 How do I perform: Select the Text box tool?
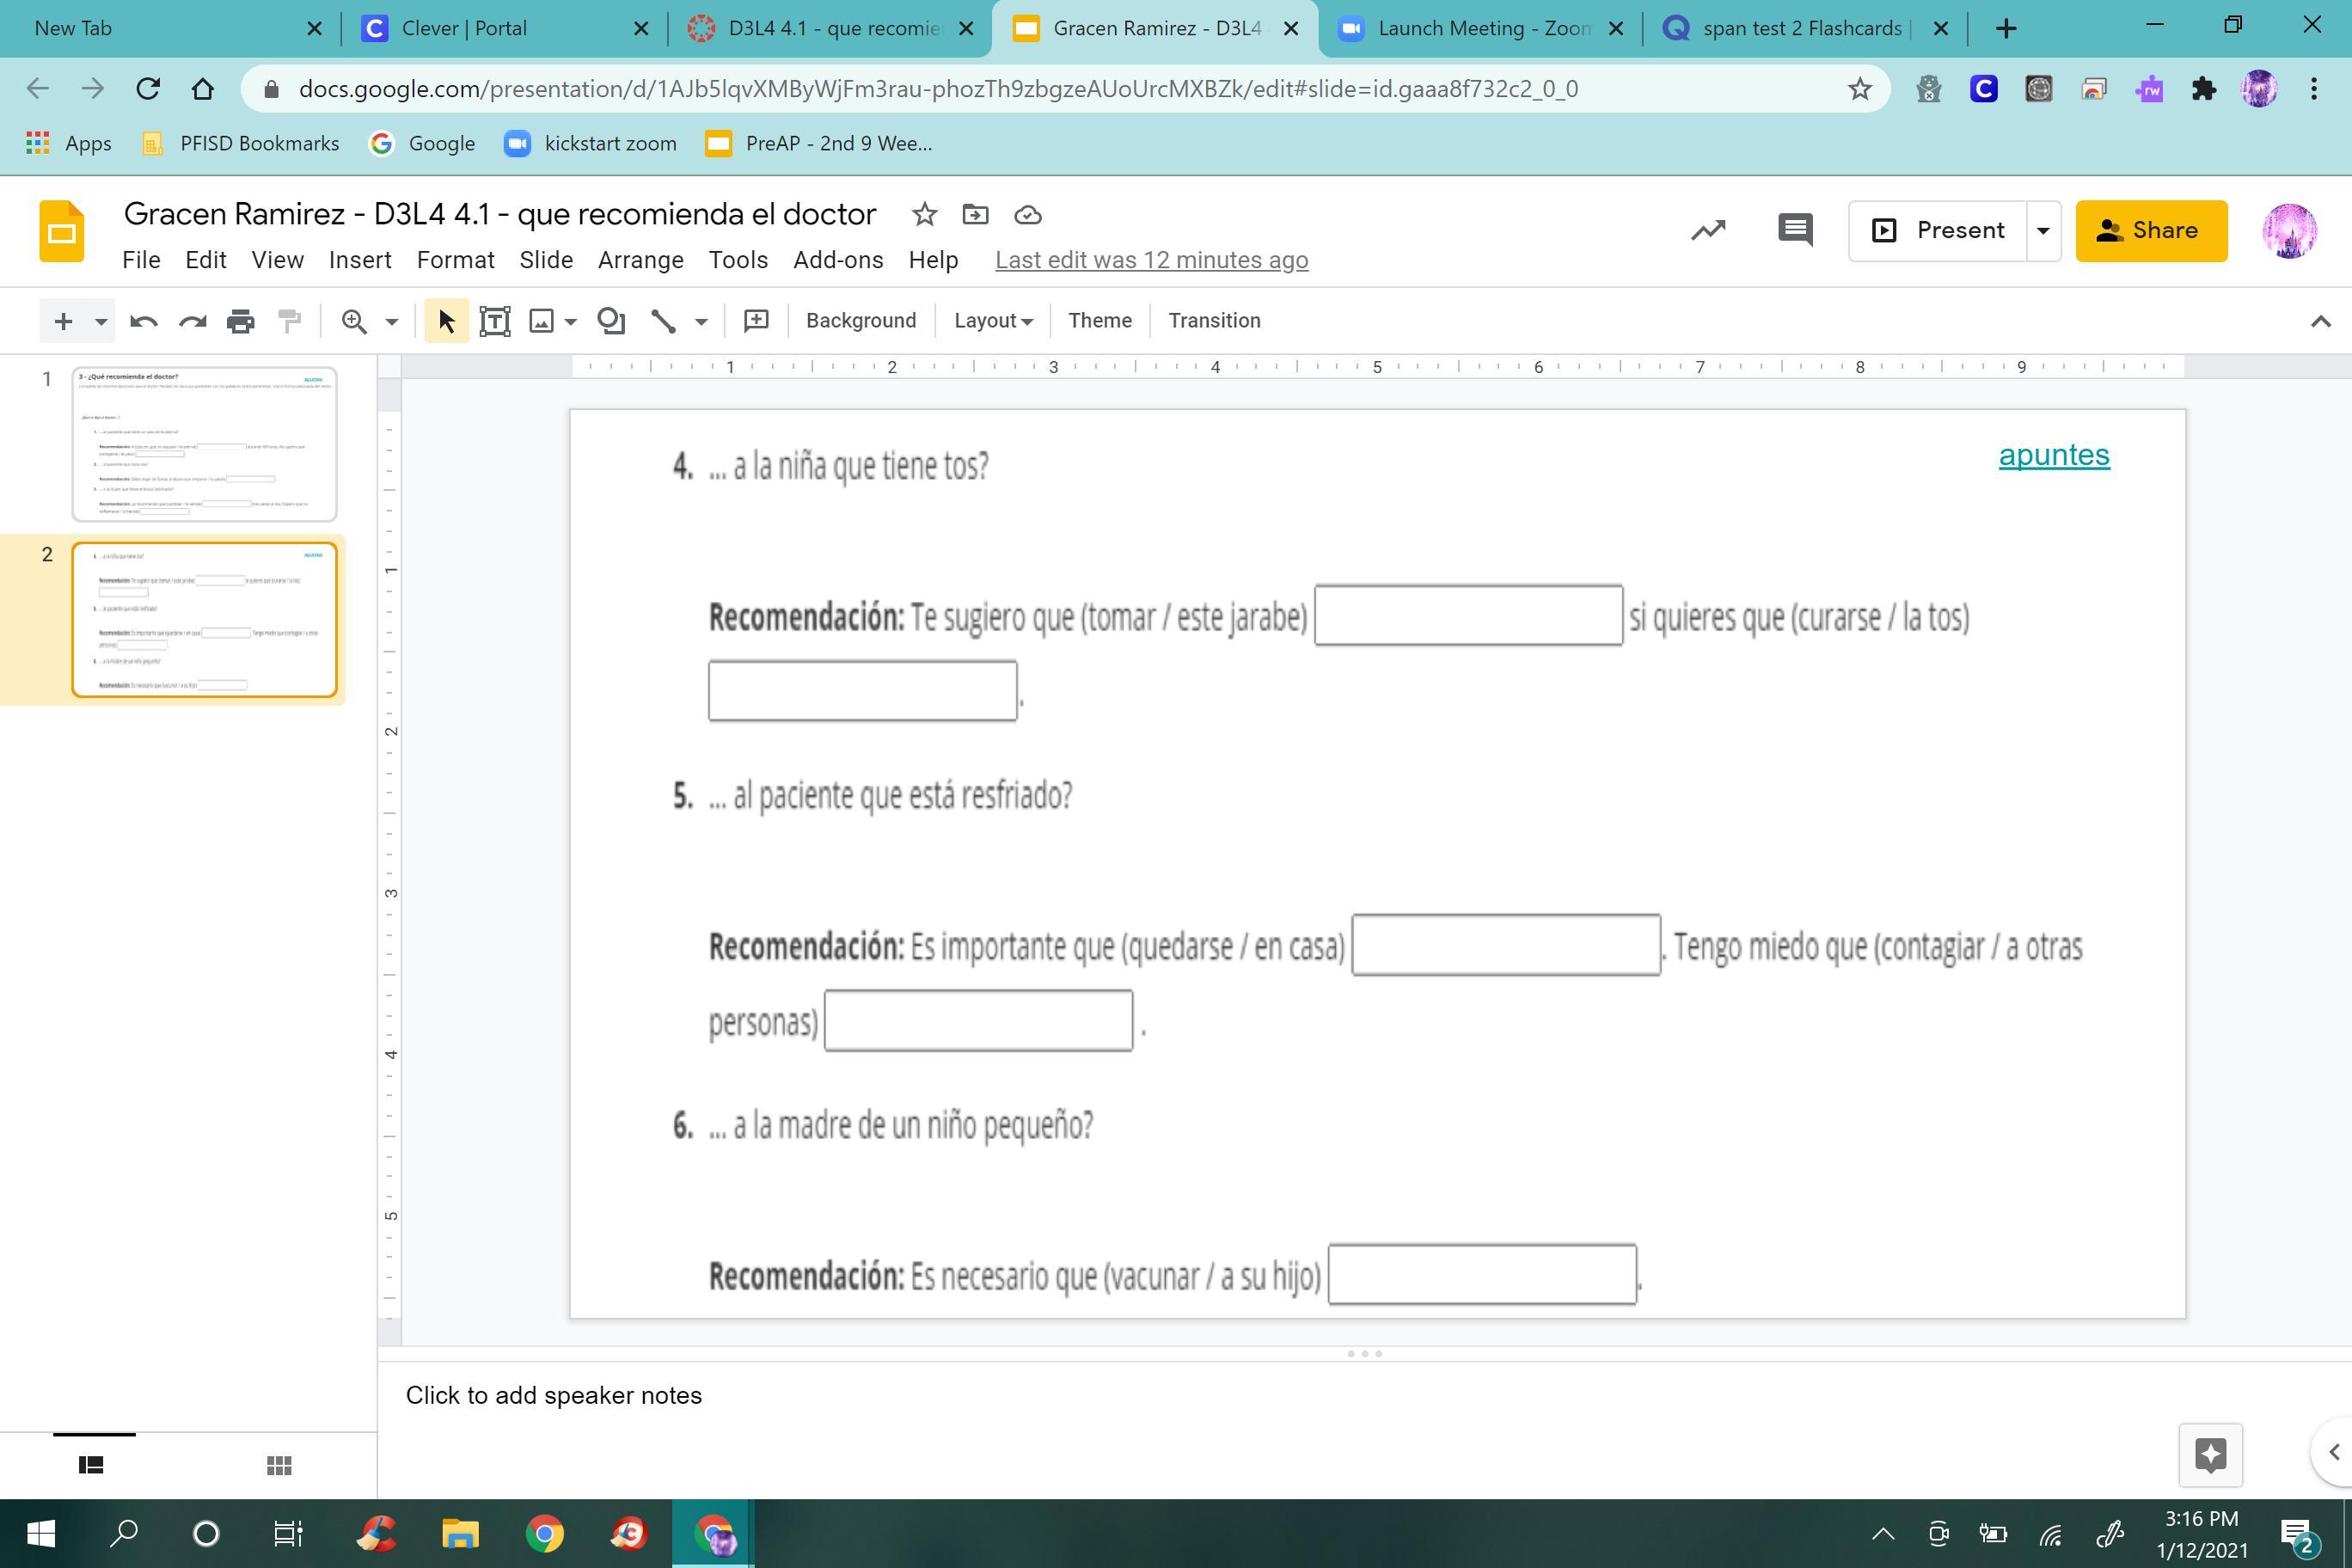495,321
